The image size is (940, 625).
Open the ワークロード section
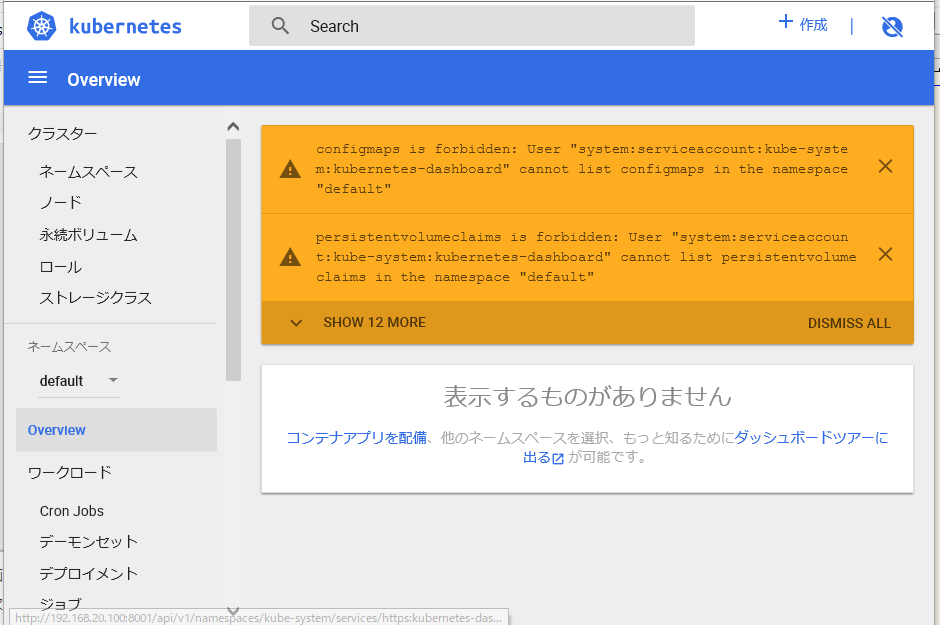point(70,473)
